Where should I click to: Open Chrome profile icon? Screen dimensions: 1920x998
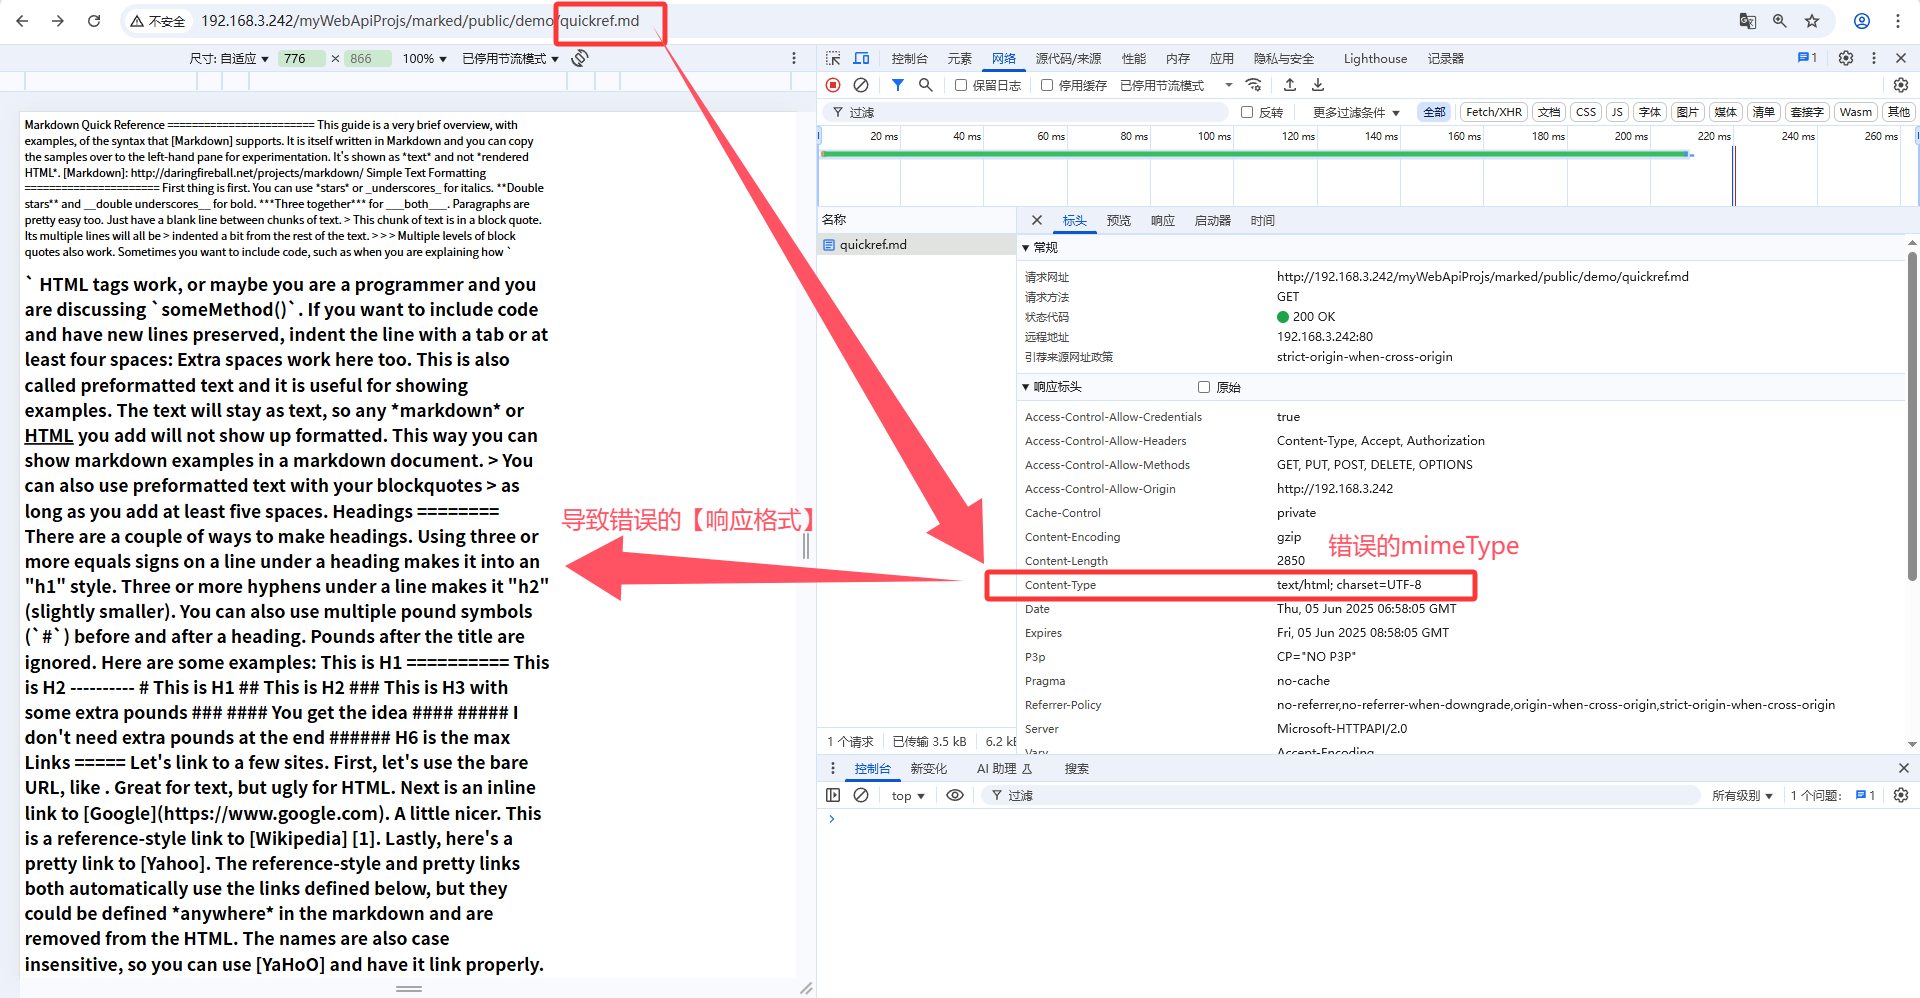(x=1862, y=20)
